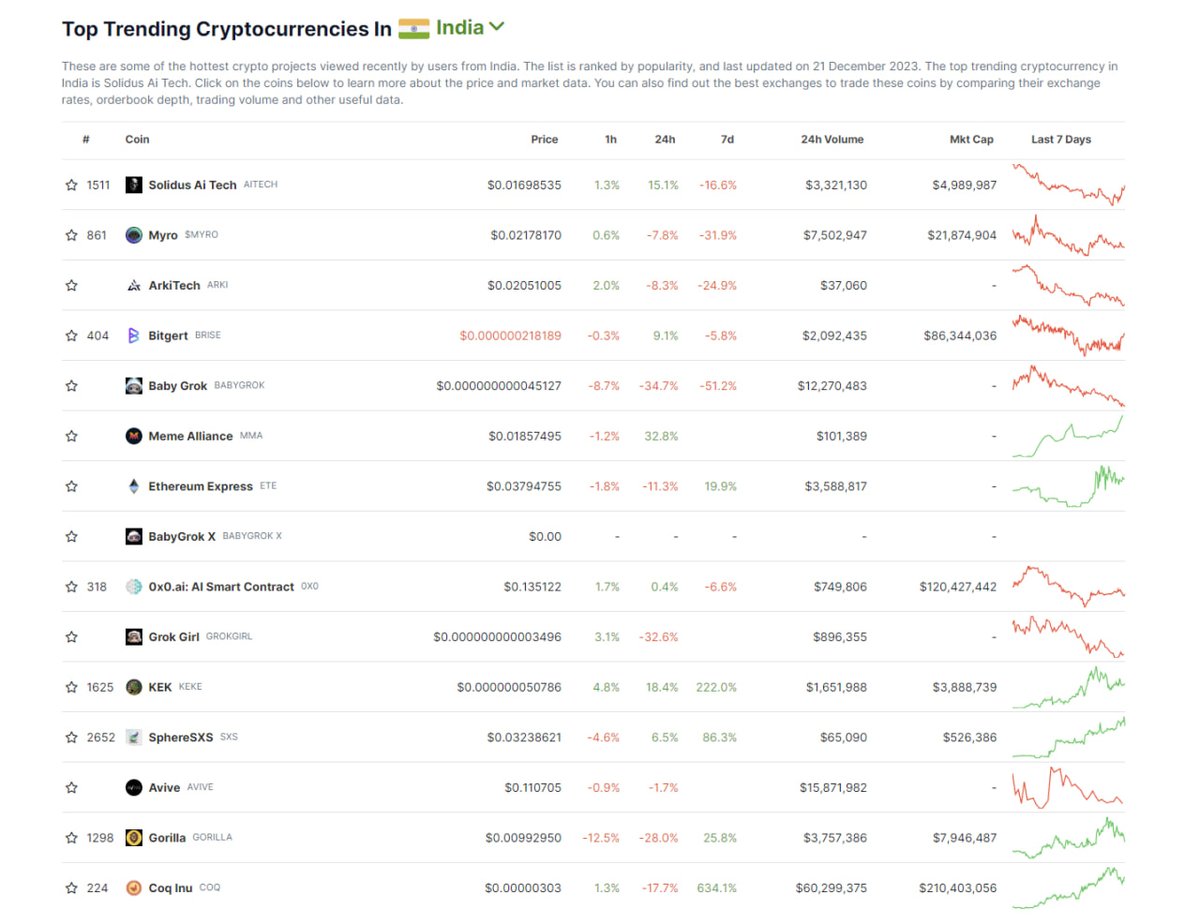Click the BabyGrok X coin logo
The width and height of the screenshot is (1200, 924).
point(134,536)
